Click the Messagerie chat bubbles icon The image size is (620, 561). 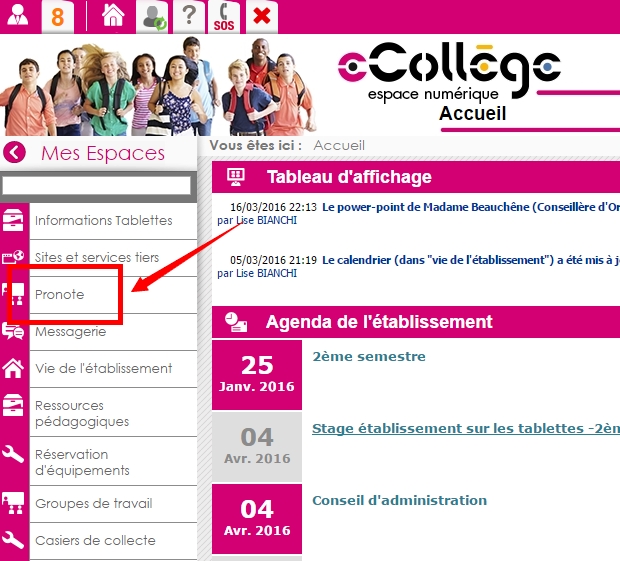point(13,331)
